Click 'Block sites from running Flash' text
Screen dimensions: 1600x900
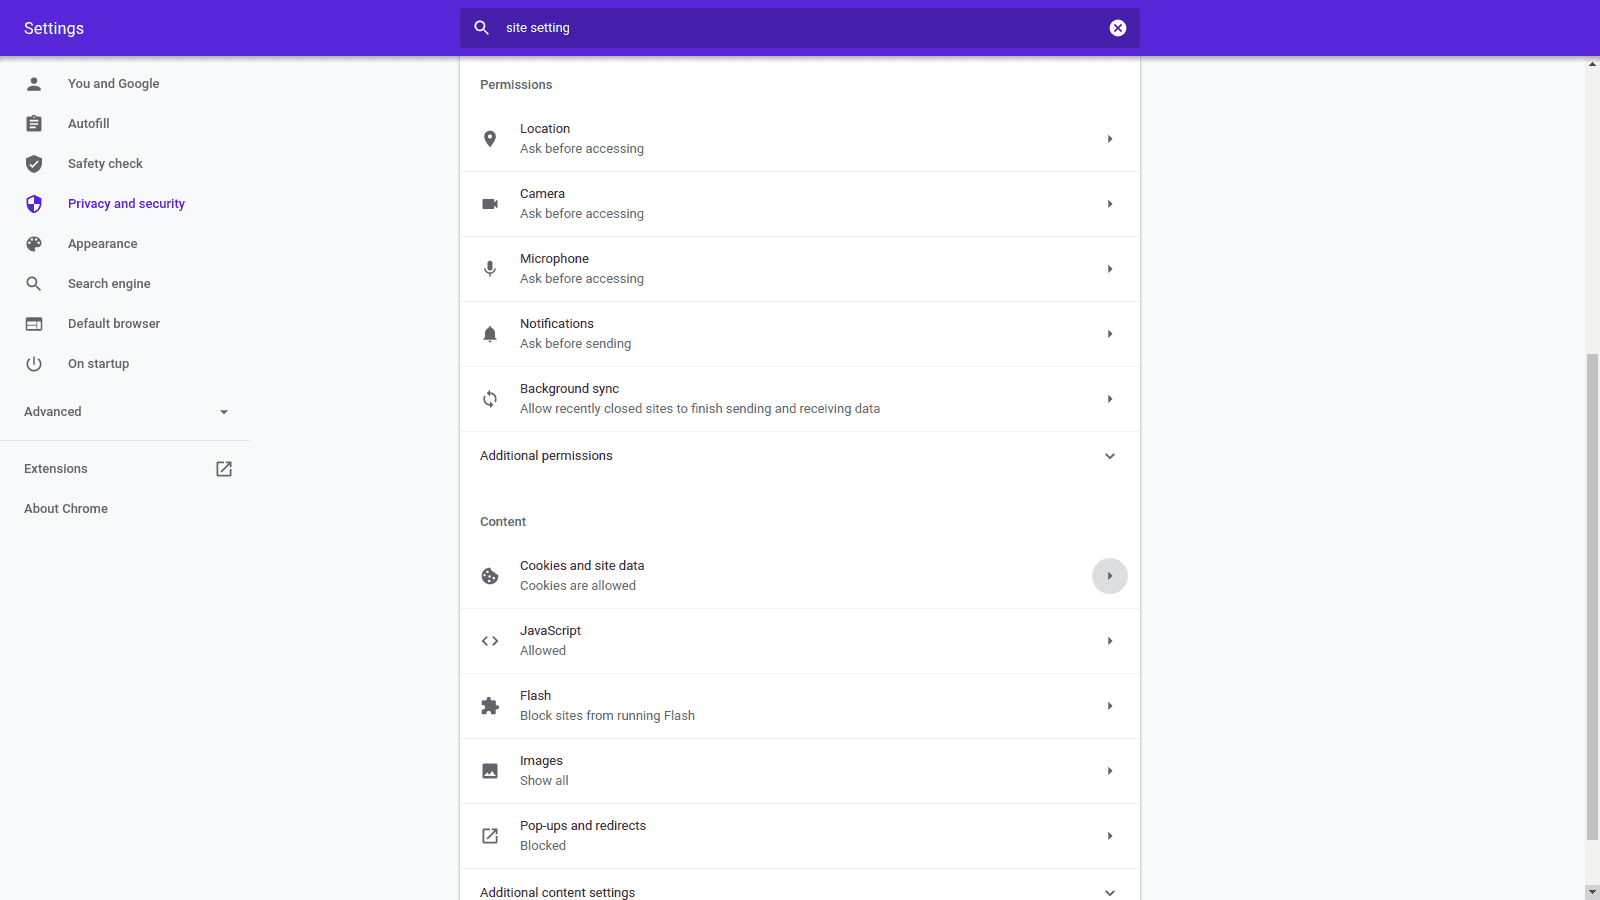pos(607,716)
